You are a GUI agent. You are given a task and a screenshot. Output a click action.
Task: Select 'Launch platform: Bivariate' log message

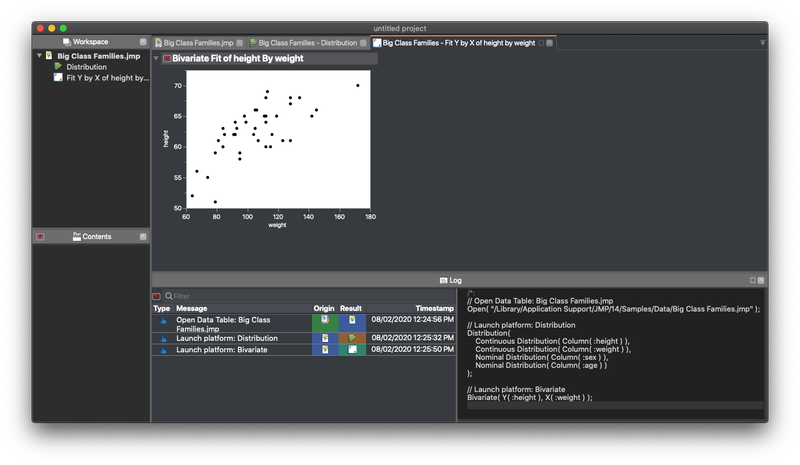pos(221,350)
